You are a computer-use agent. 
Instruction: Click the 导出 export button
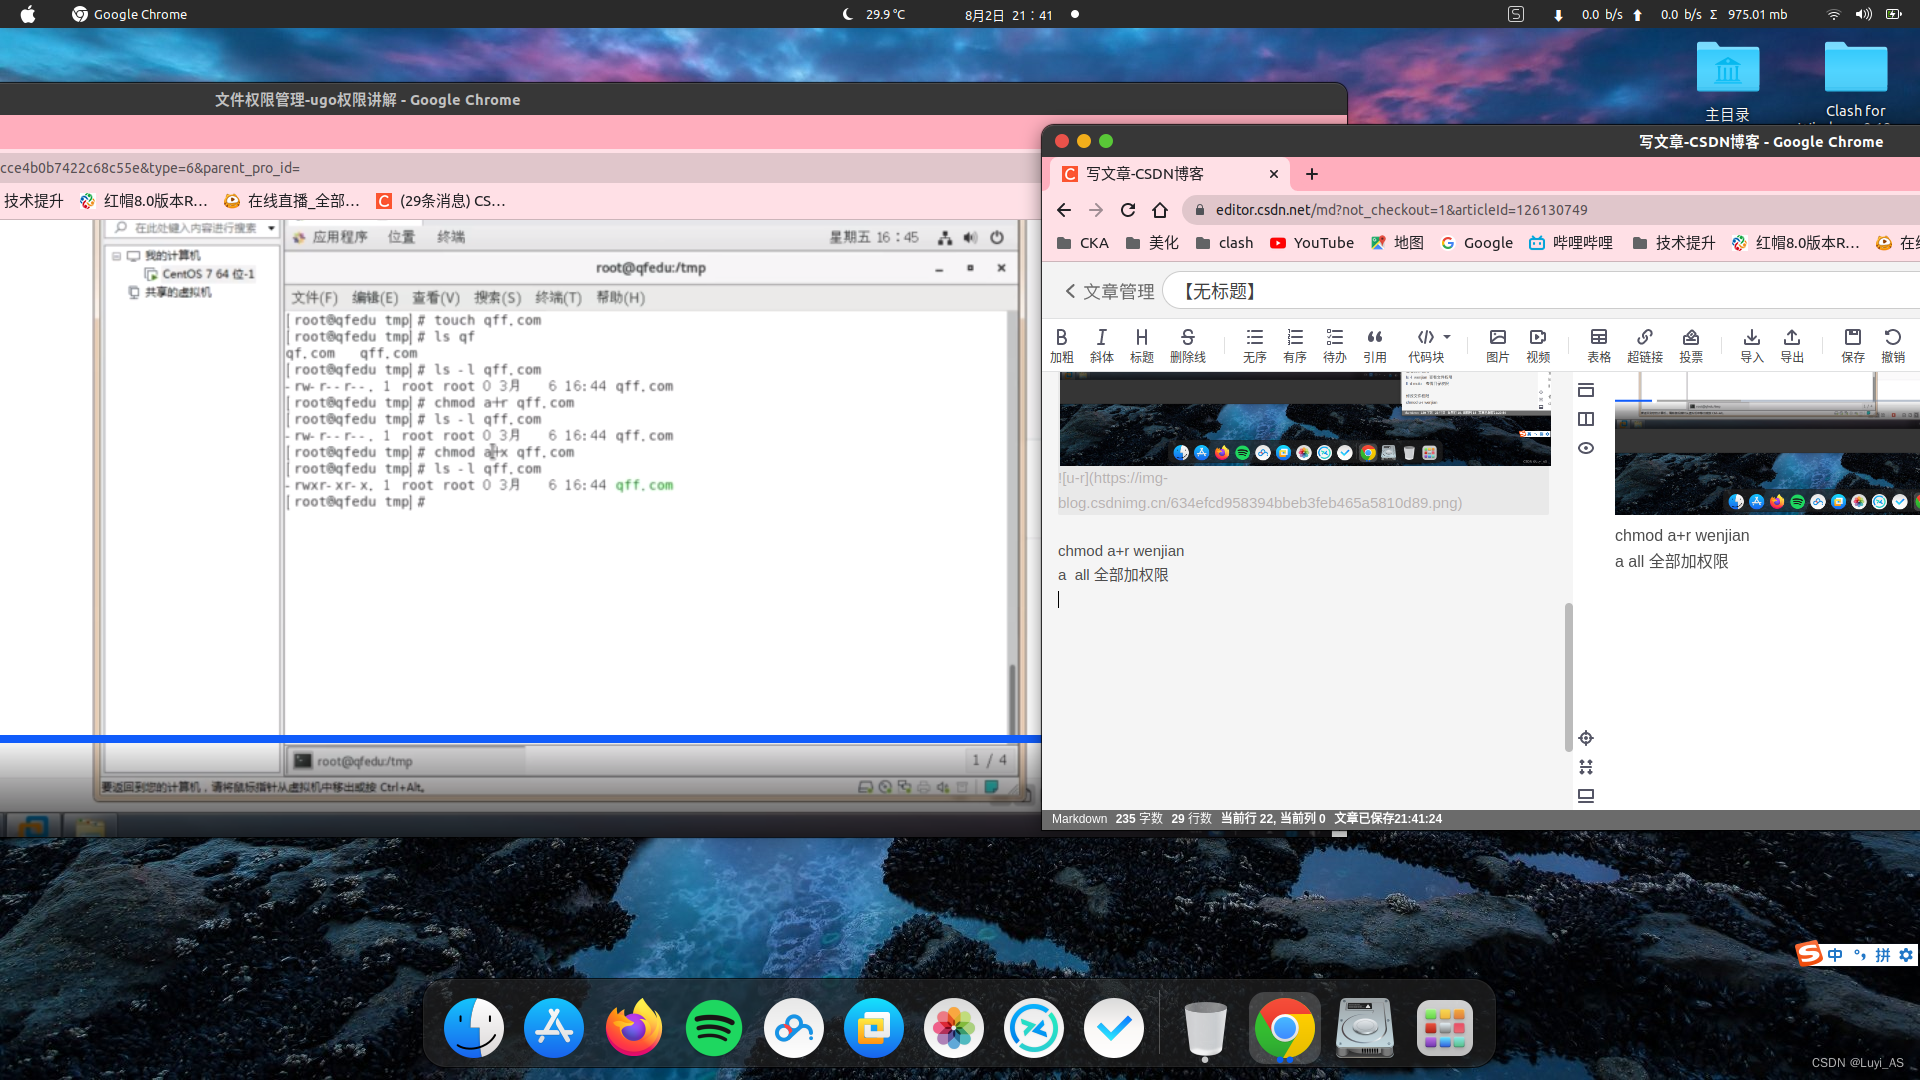pos(1792,344)
